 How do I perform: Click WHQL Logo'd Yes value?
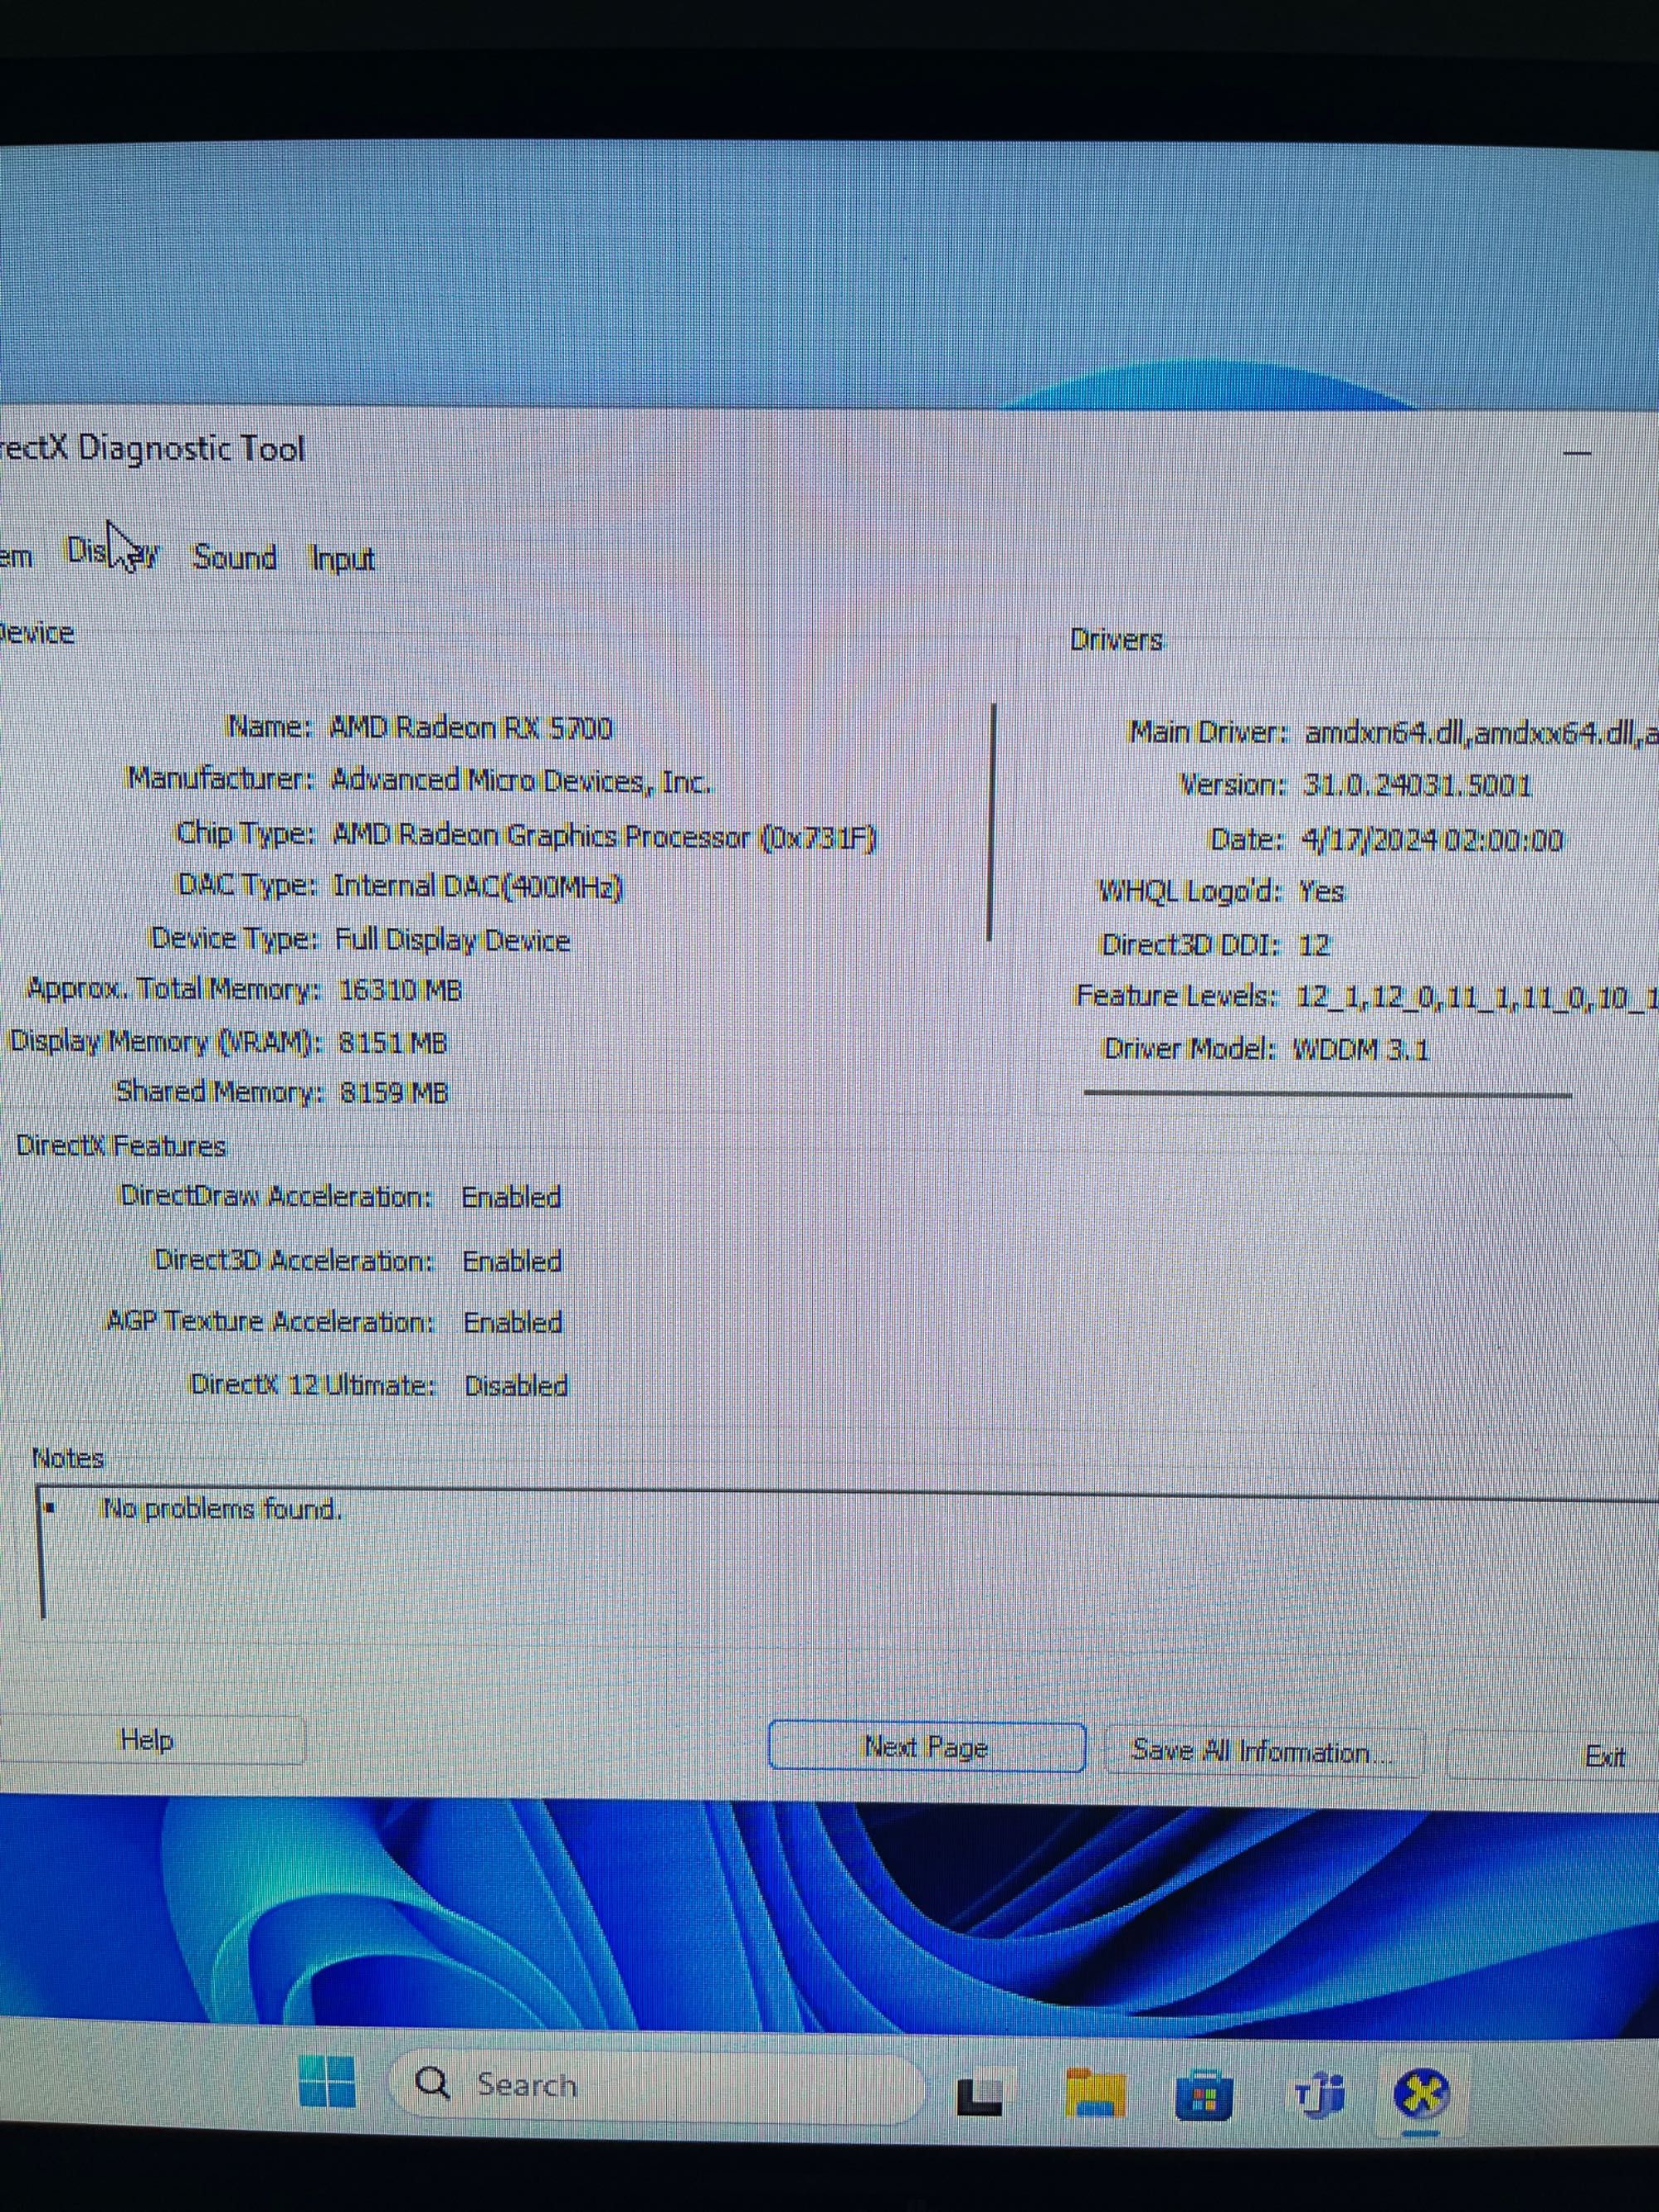pyautogui.click(x=1321, y=891)
